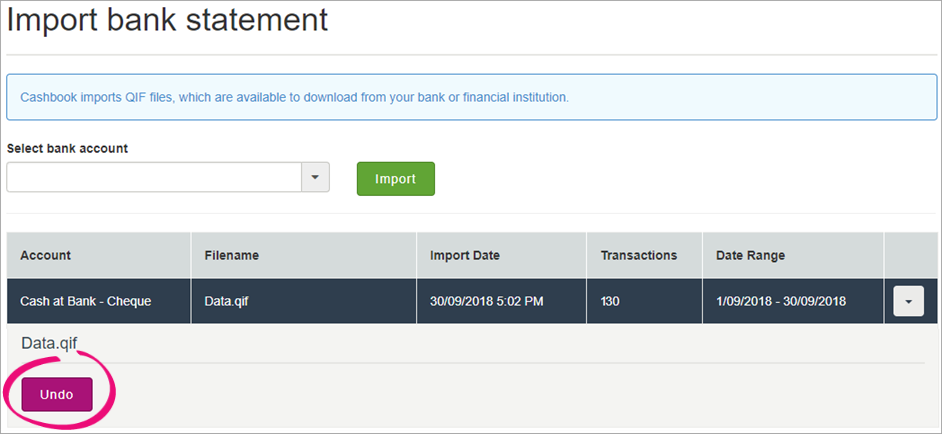Image resolution: width=942 pixels, height=434 pixels.
Task: Click the Import Date column header
Action: [x=465, y=255]
